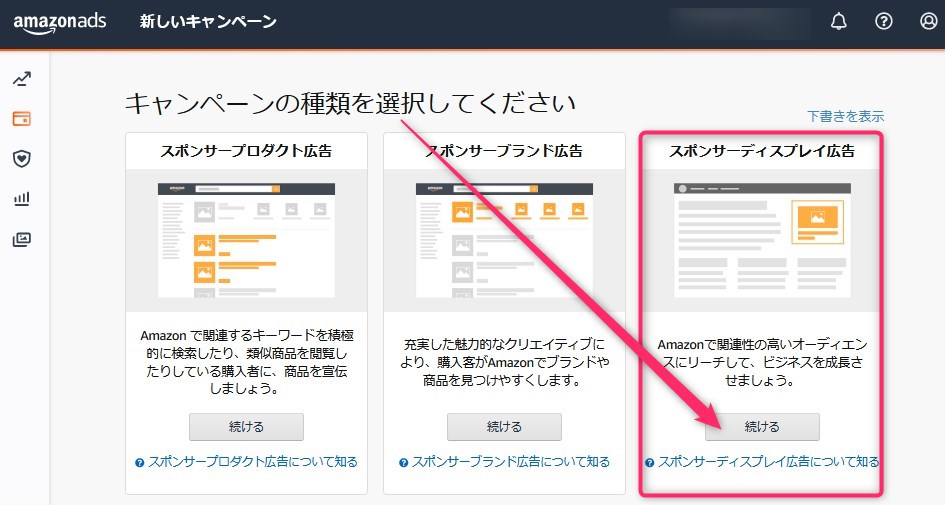The height and width of the screenshot is (505, 945).
Task: Open the notifications bell
Action: click(838, 22)
